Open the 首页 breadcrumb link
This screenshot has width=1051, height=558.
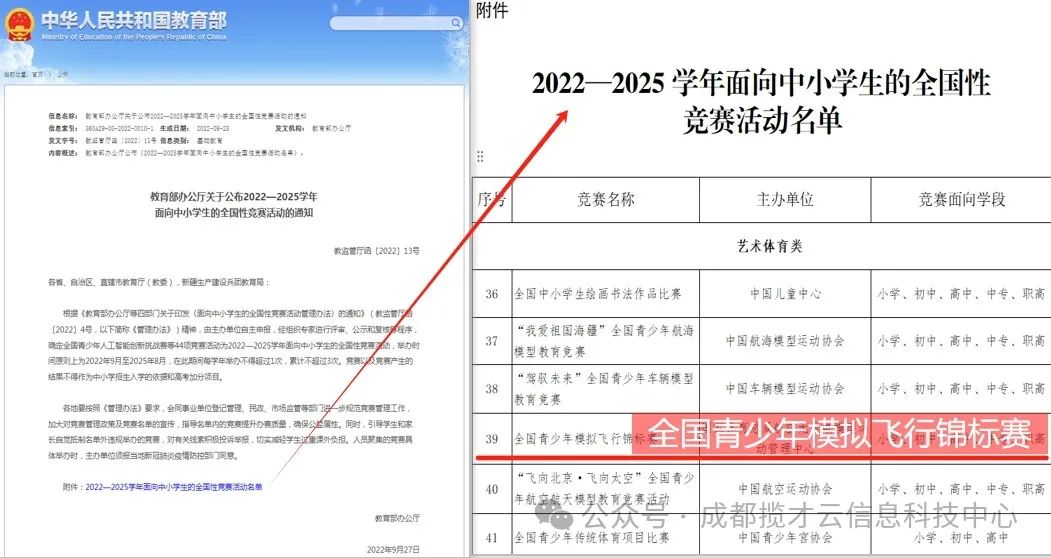pyautogui.click(x=38, y=74)
